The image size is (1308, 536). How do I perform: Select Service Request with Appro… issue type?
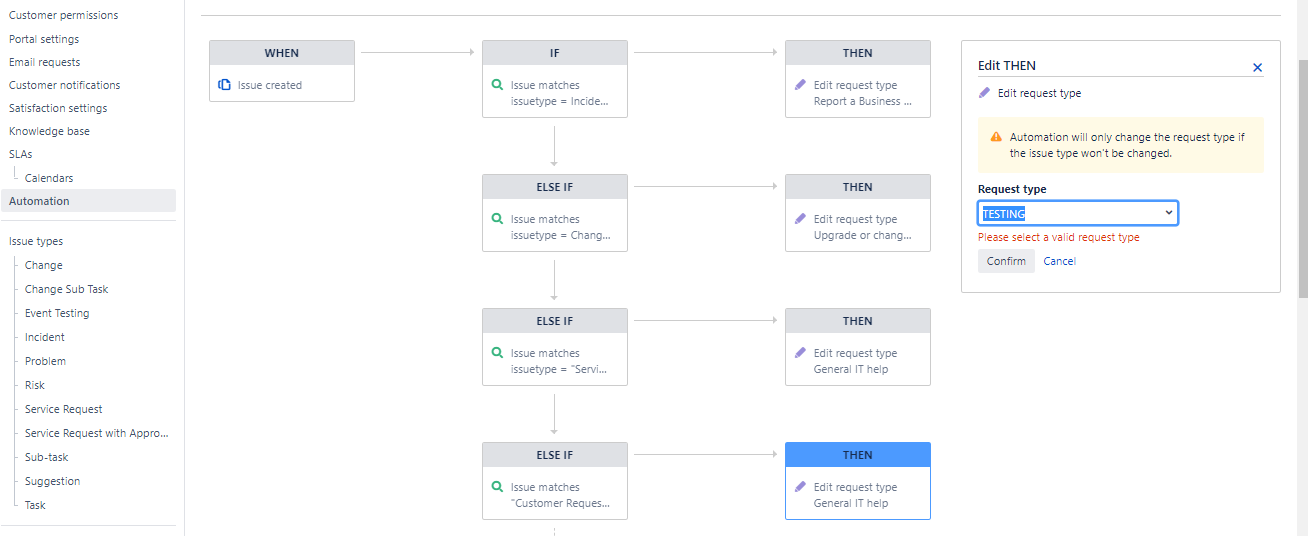click(x=97, y=433)
